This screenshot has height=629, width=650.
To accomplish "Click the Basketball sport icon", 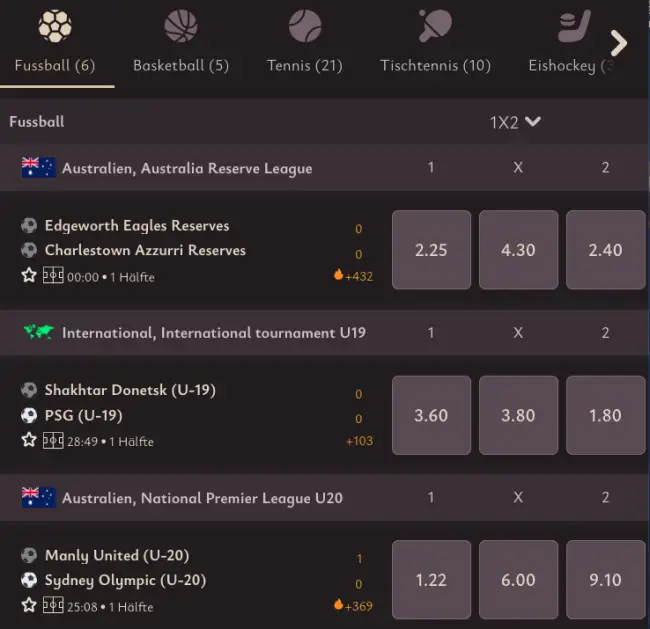I will tap(181, 25).
